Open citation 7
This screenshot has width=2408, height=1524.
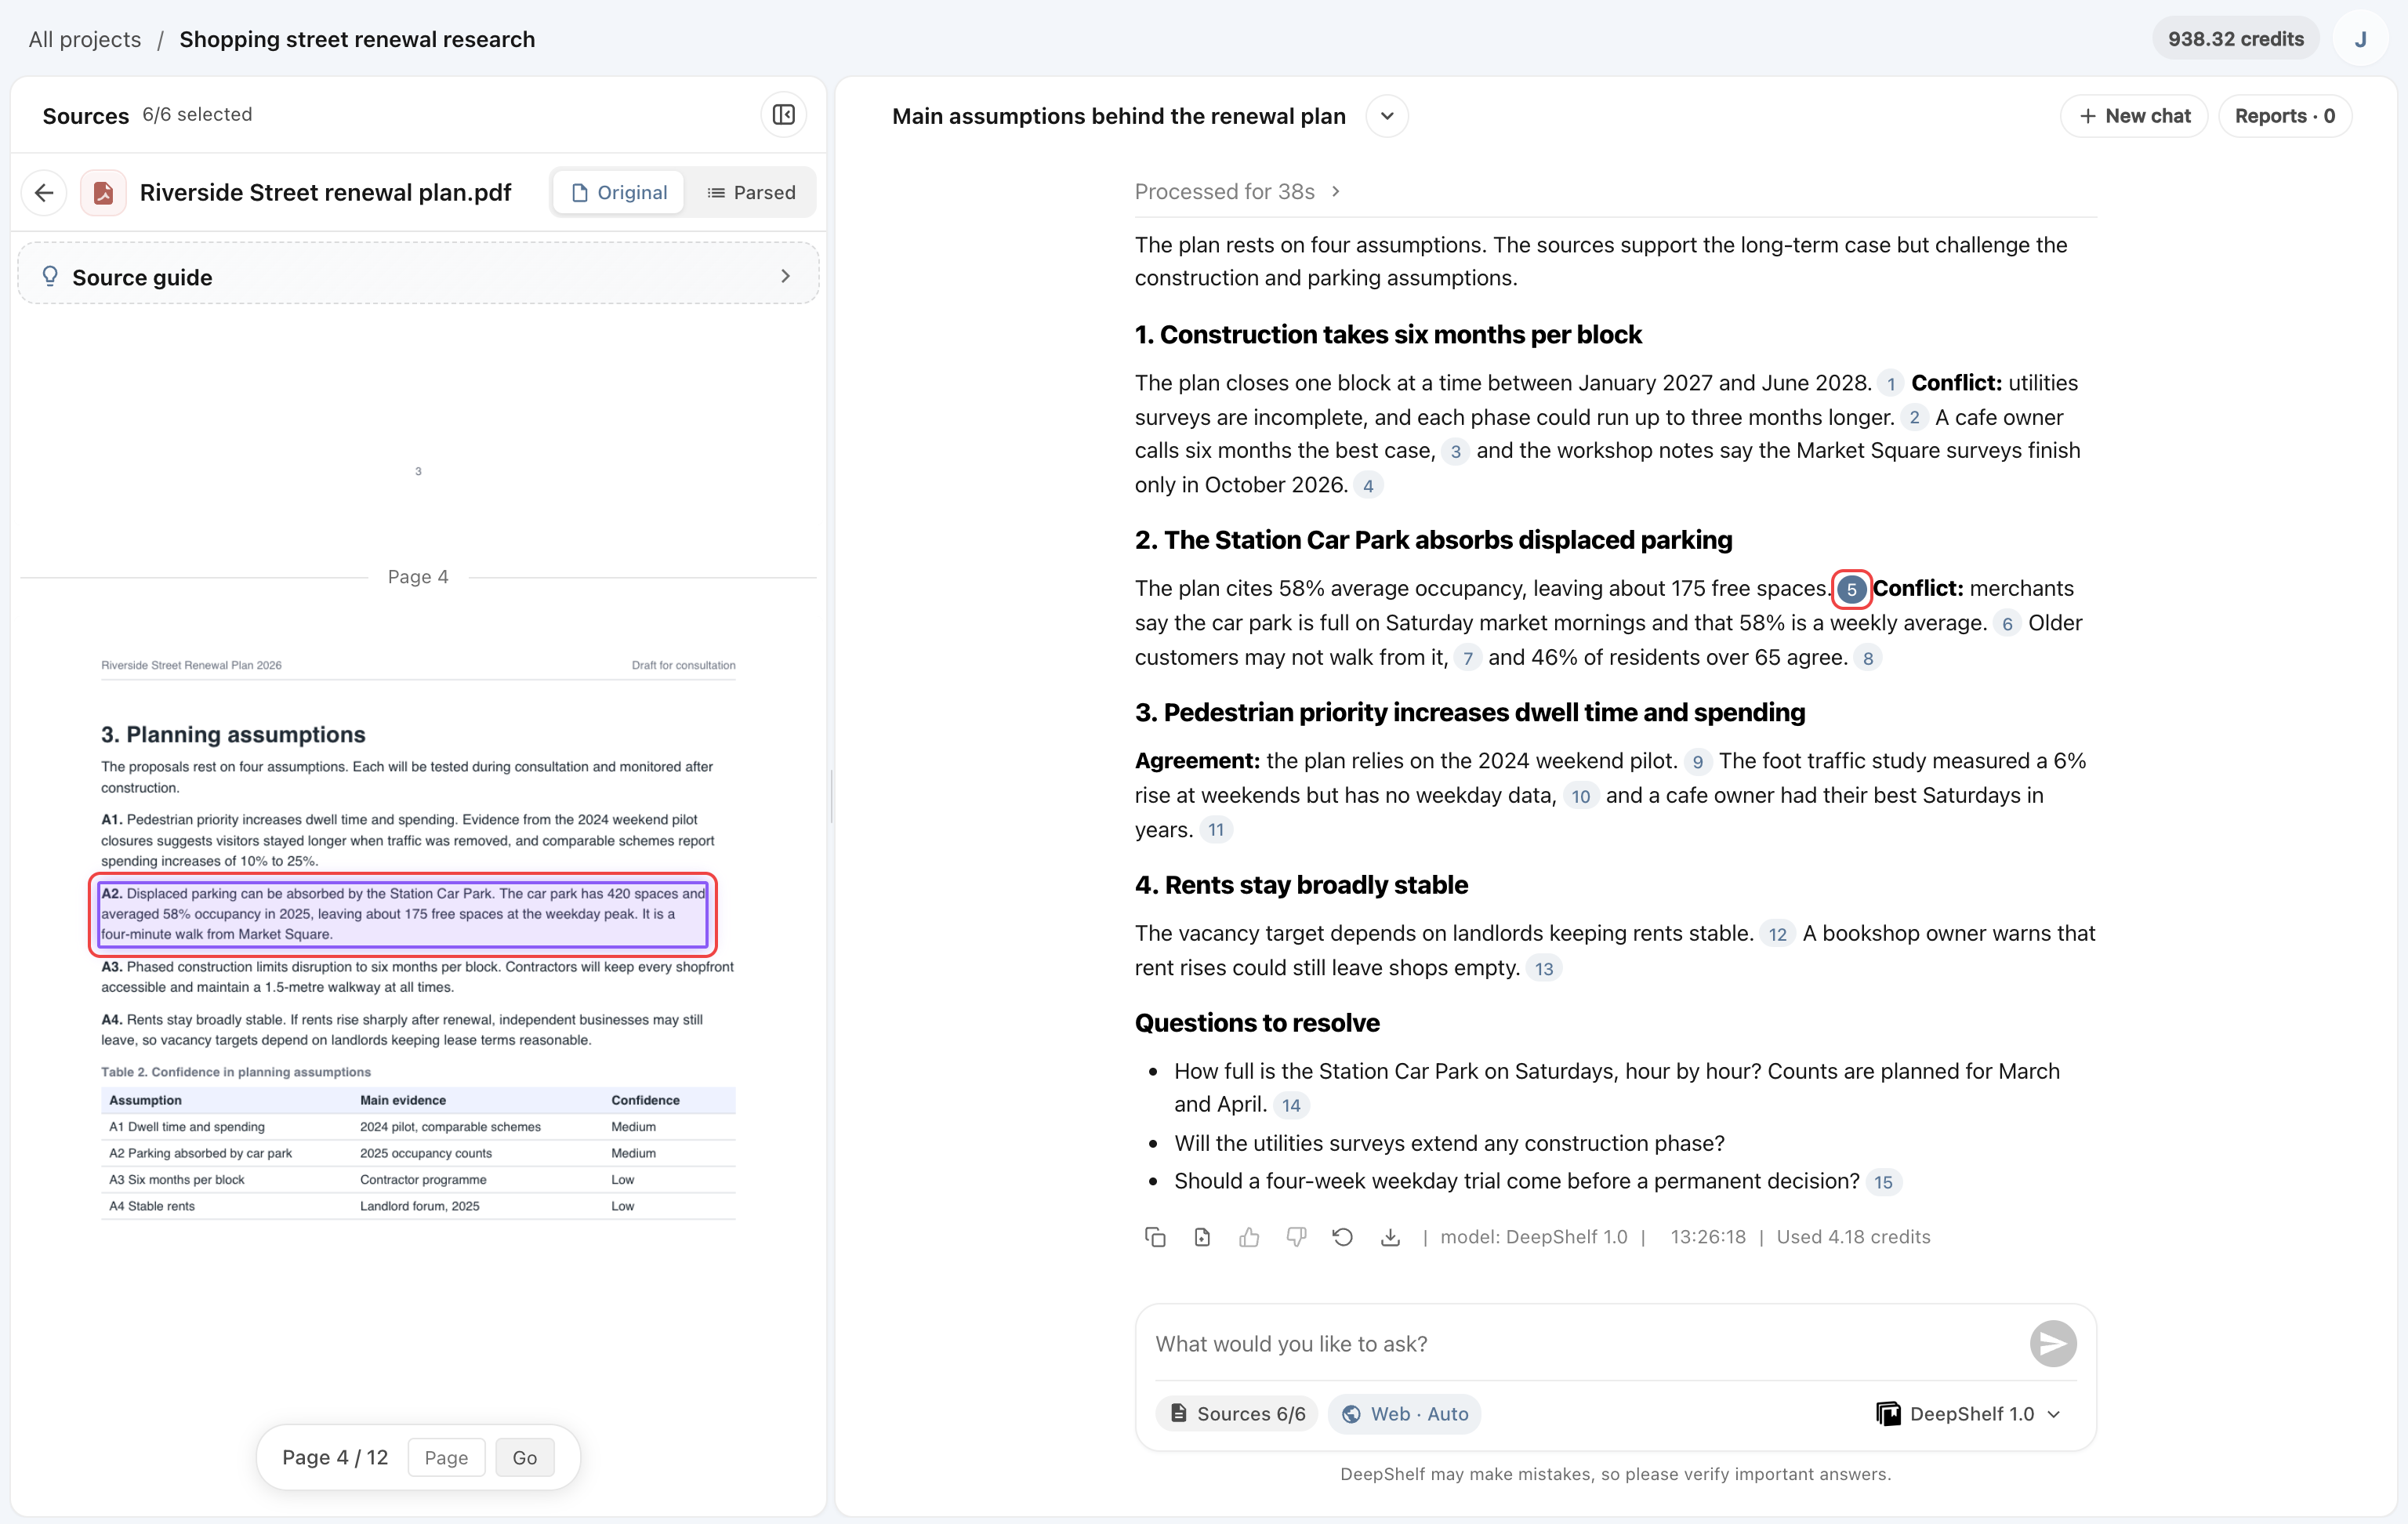1467,658
